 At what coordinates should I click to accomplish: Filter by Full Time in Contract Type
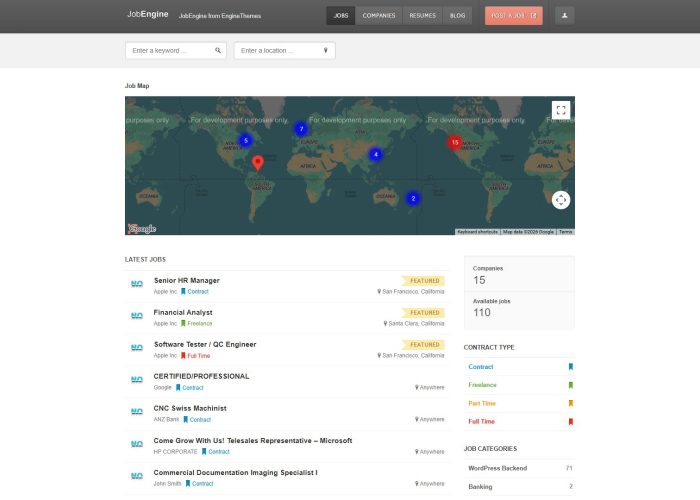481,421
